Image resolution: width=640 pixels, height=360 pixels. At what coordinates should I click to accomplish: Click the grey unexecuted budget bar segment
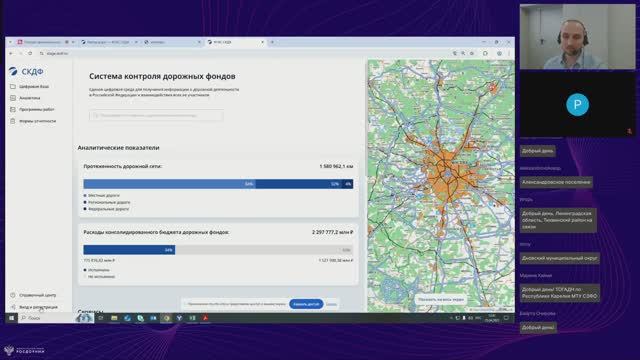point(264,250)
